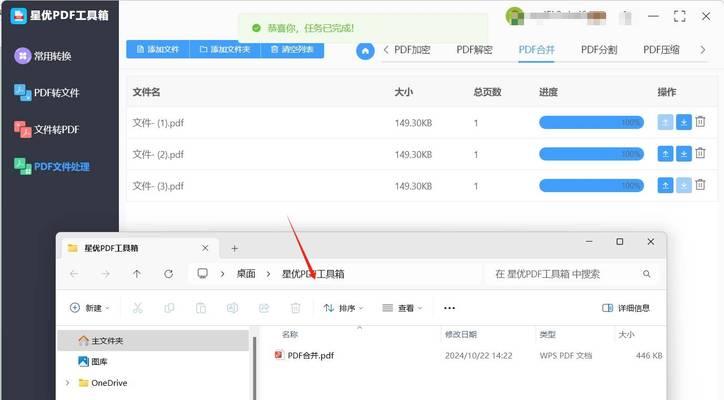Screen dimensions: 724x400
Task: Move 文件- (2).pdf up in list
Action: coord(665,154)
